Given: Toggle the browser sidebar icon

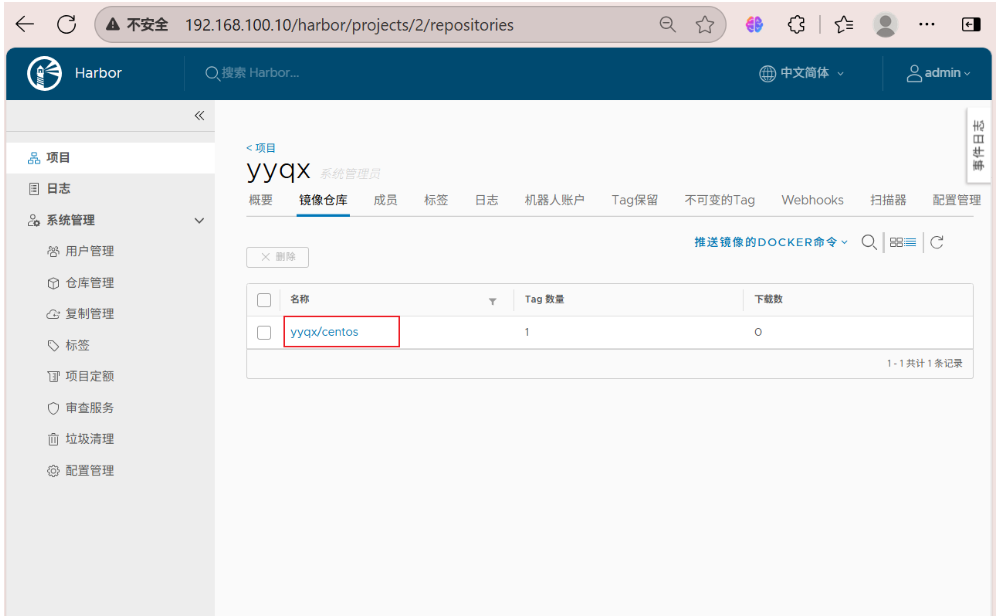Looking at the screenshot, I should (x=971, y=25).
